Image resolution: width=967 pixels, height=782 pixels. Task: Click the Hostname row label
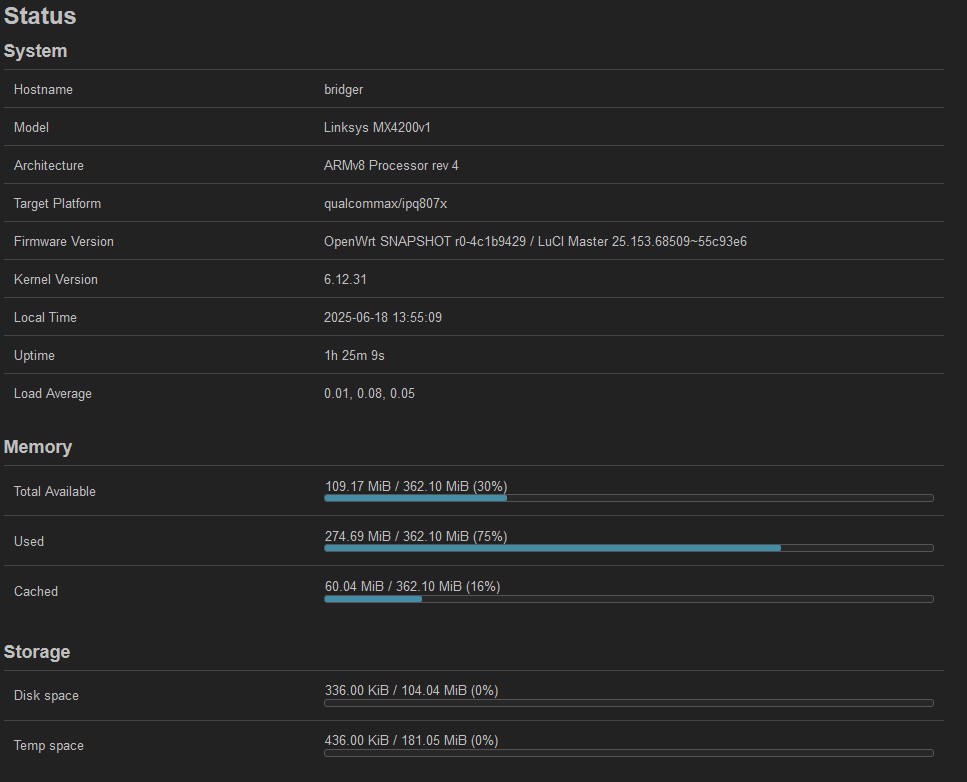(43, 89)
